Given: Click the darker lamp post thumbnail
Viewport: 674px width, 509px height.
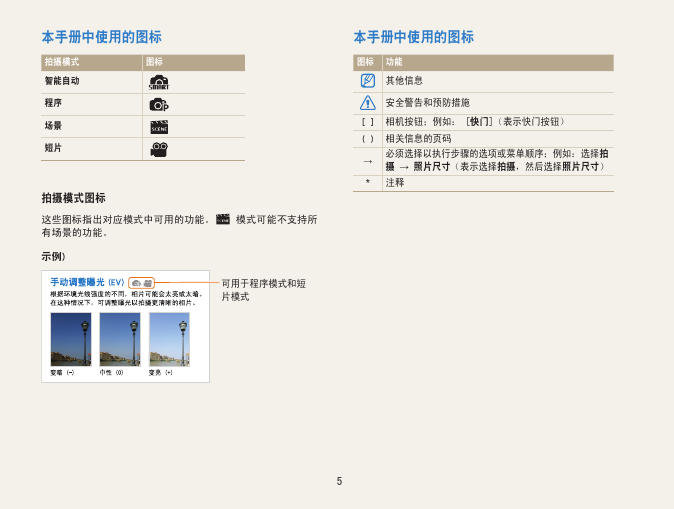Looking at the screenshot, I should pyautogui.click(x=71, y=339).
